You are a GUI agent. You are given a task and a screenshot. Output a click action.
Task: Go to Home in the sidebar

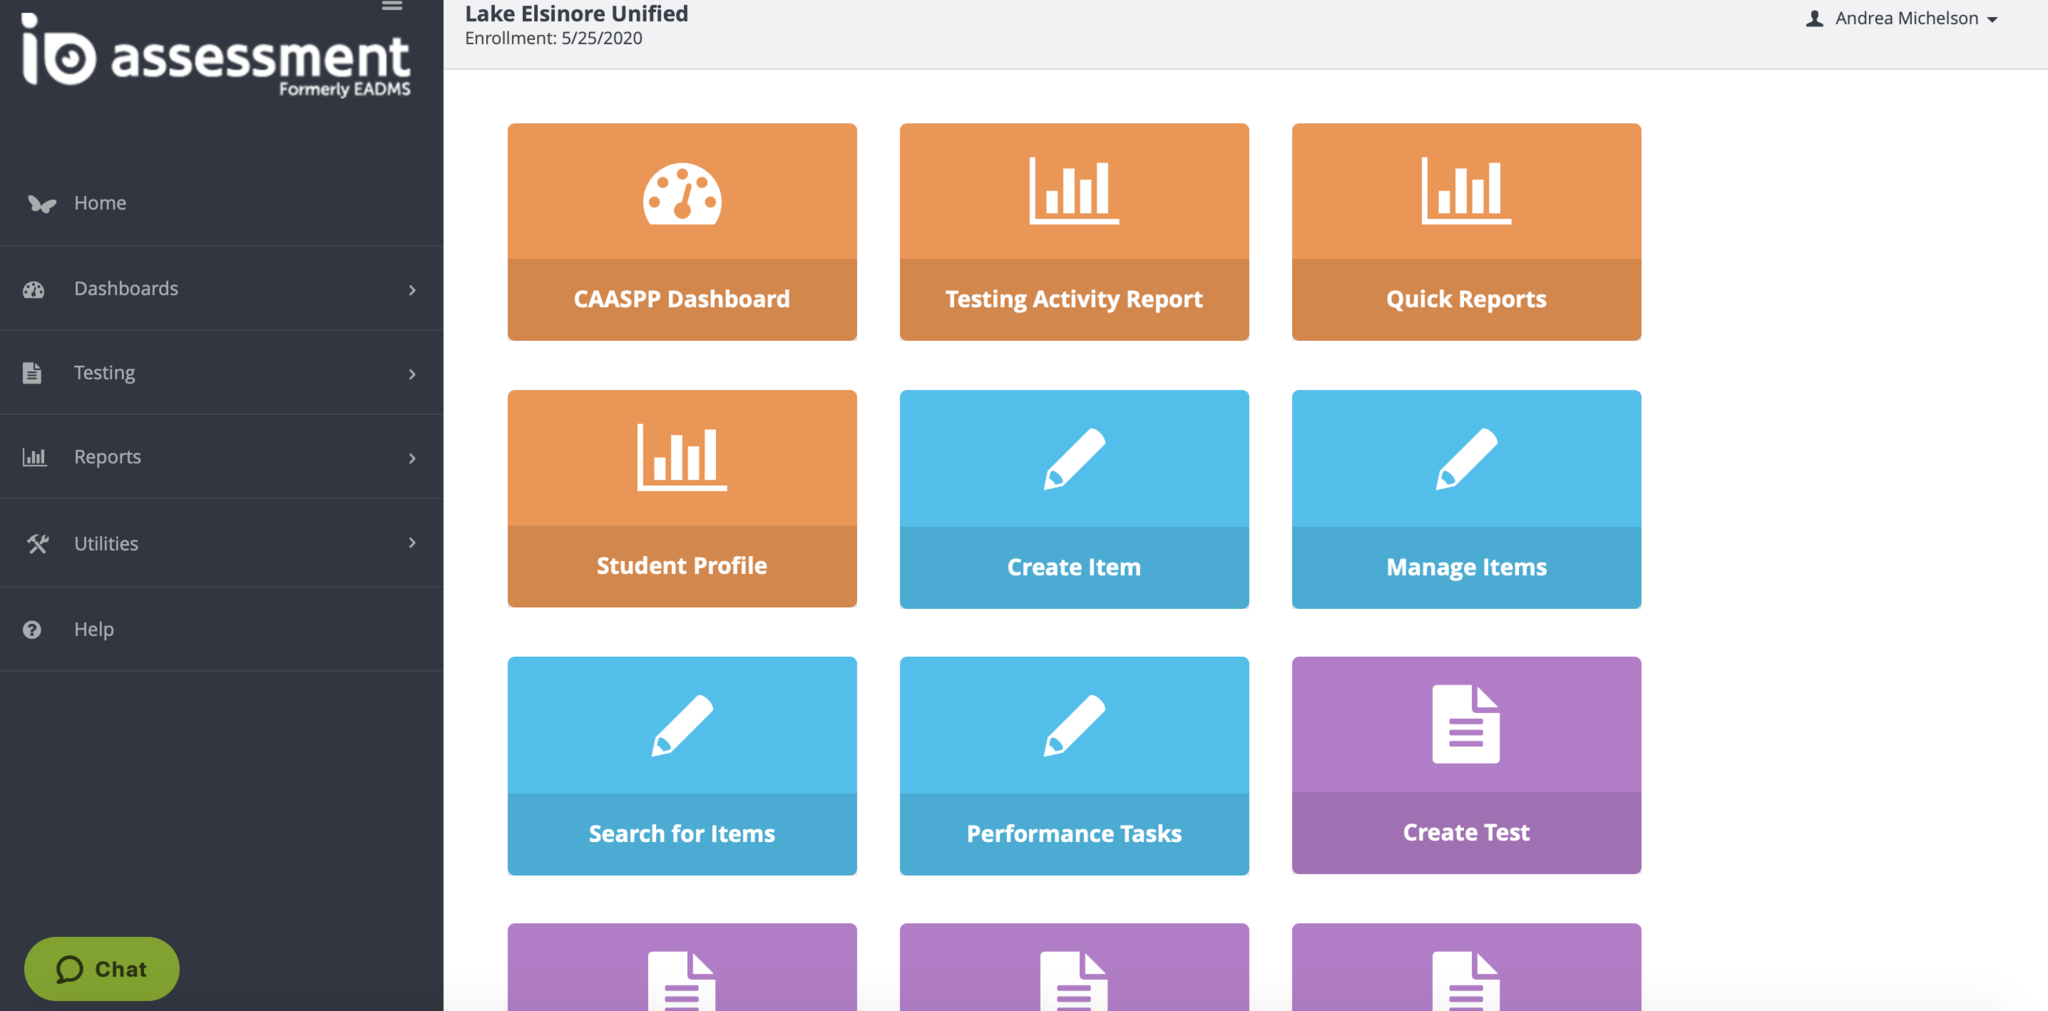[100, 203]
